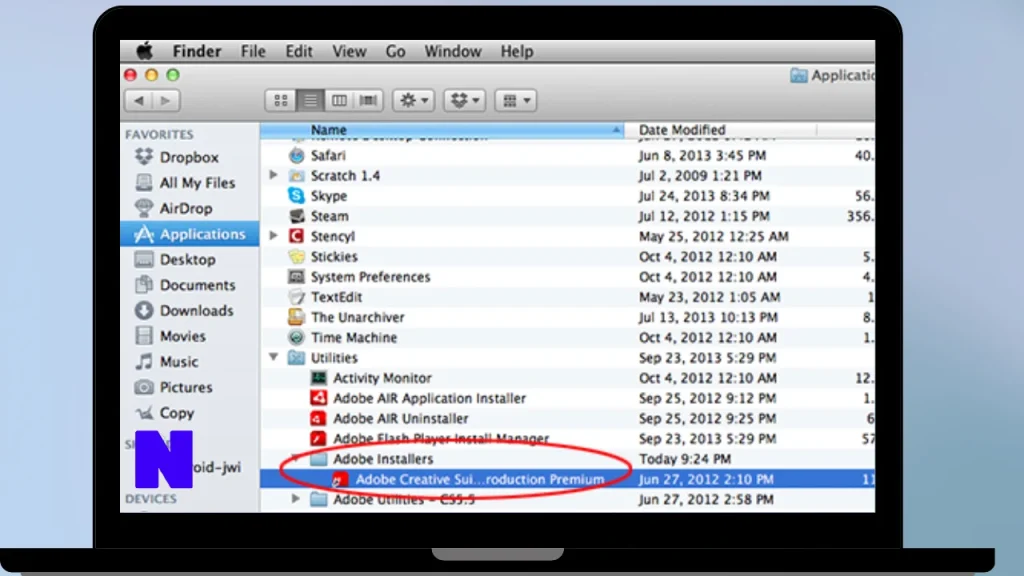
Task: Switch to list view
Action: [310, 101]
